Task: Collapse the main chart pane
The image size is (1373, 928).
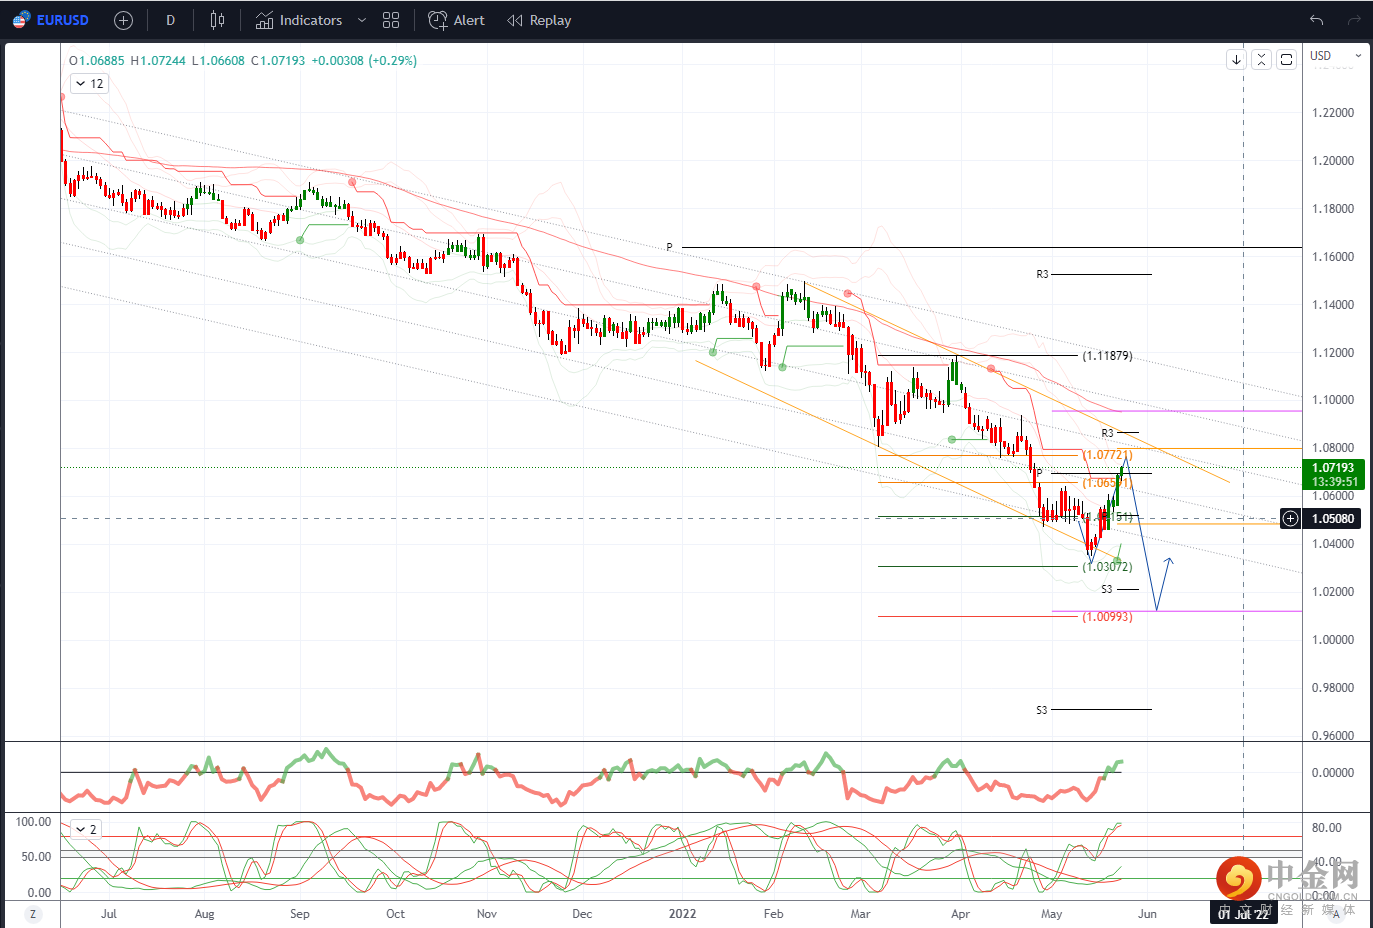Action: (1261, 59)
